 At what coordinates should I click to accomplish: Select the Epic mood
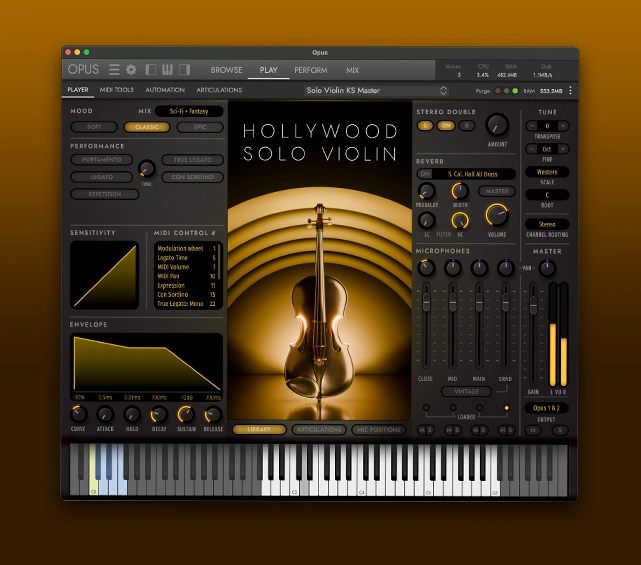click(200, 127)
